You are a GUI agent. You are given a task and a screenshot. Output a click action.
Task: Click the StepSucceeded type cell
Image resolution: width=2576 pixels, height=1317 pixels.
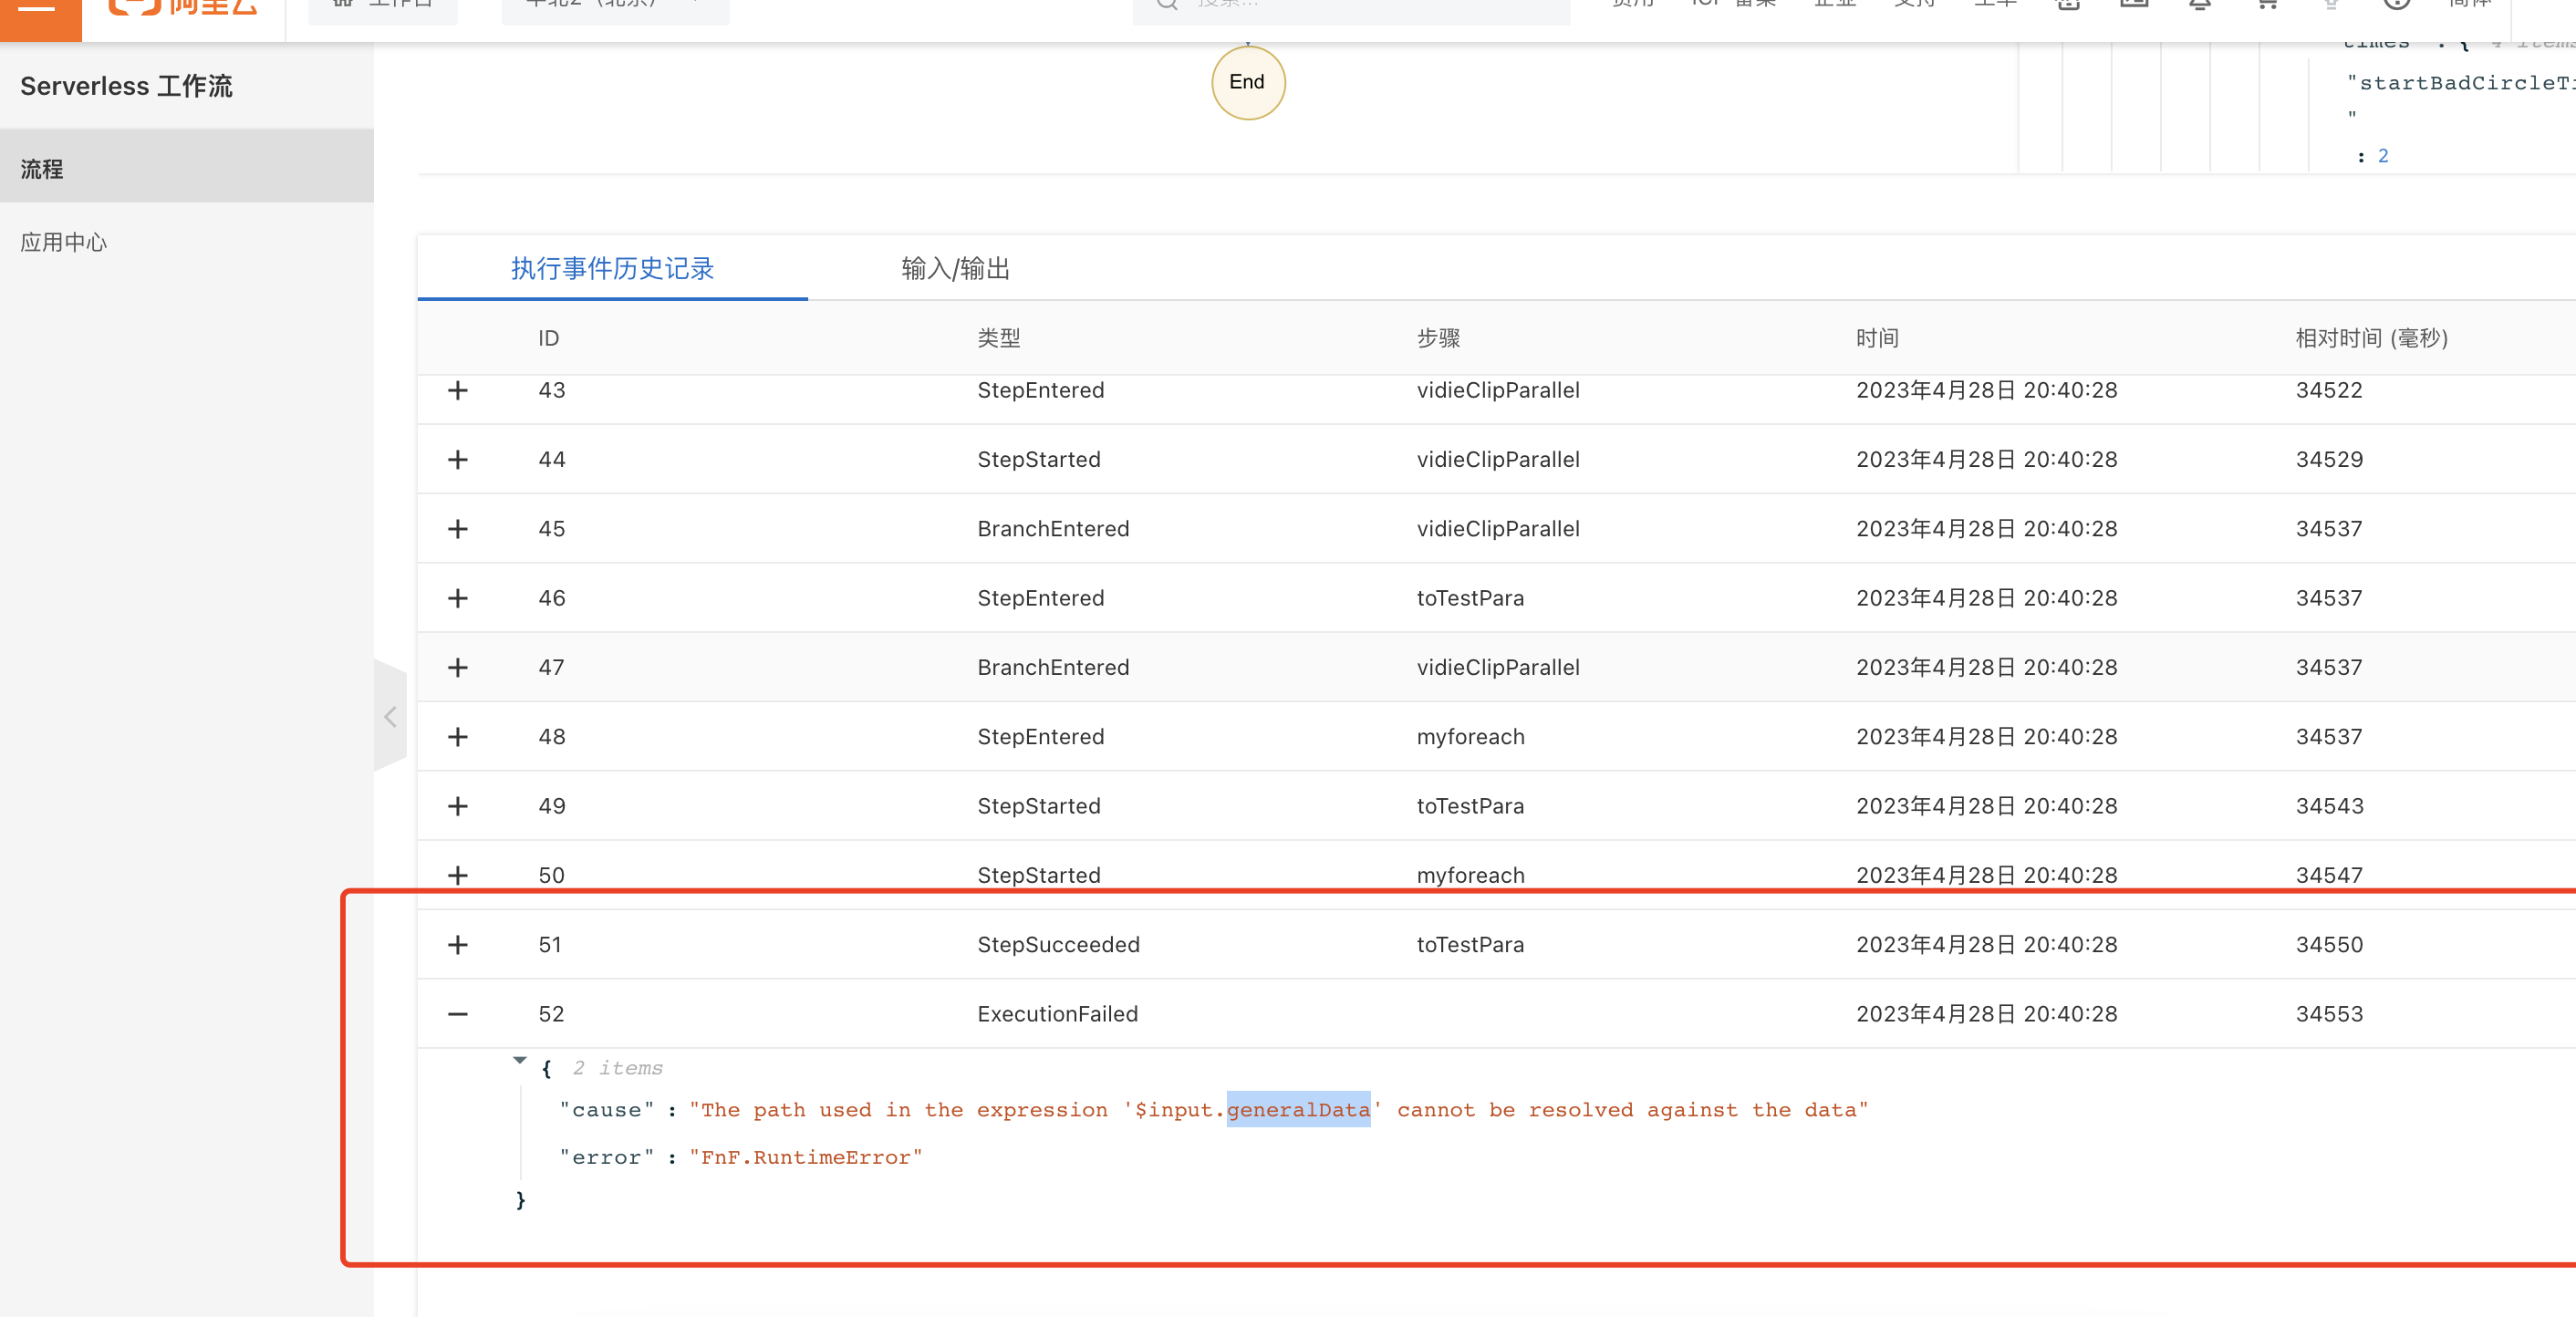click(1058, 945)
